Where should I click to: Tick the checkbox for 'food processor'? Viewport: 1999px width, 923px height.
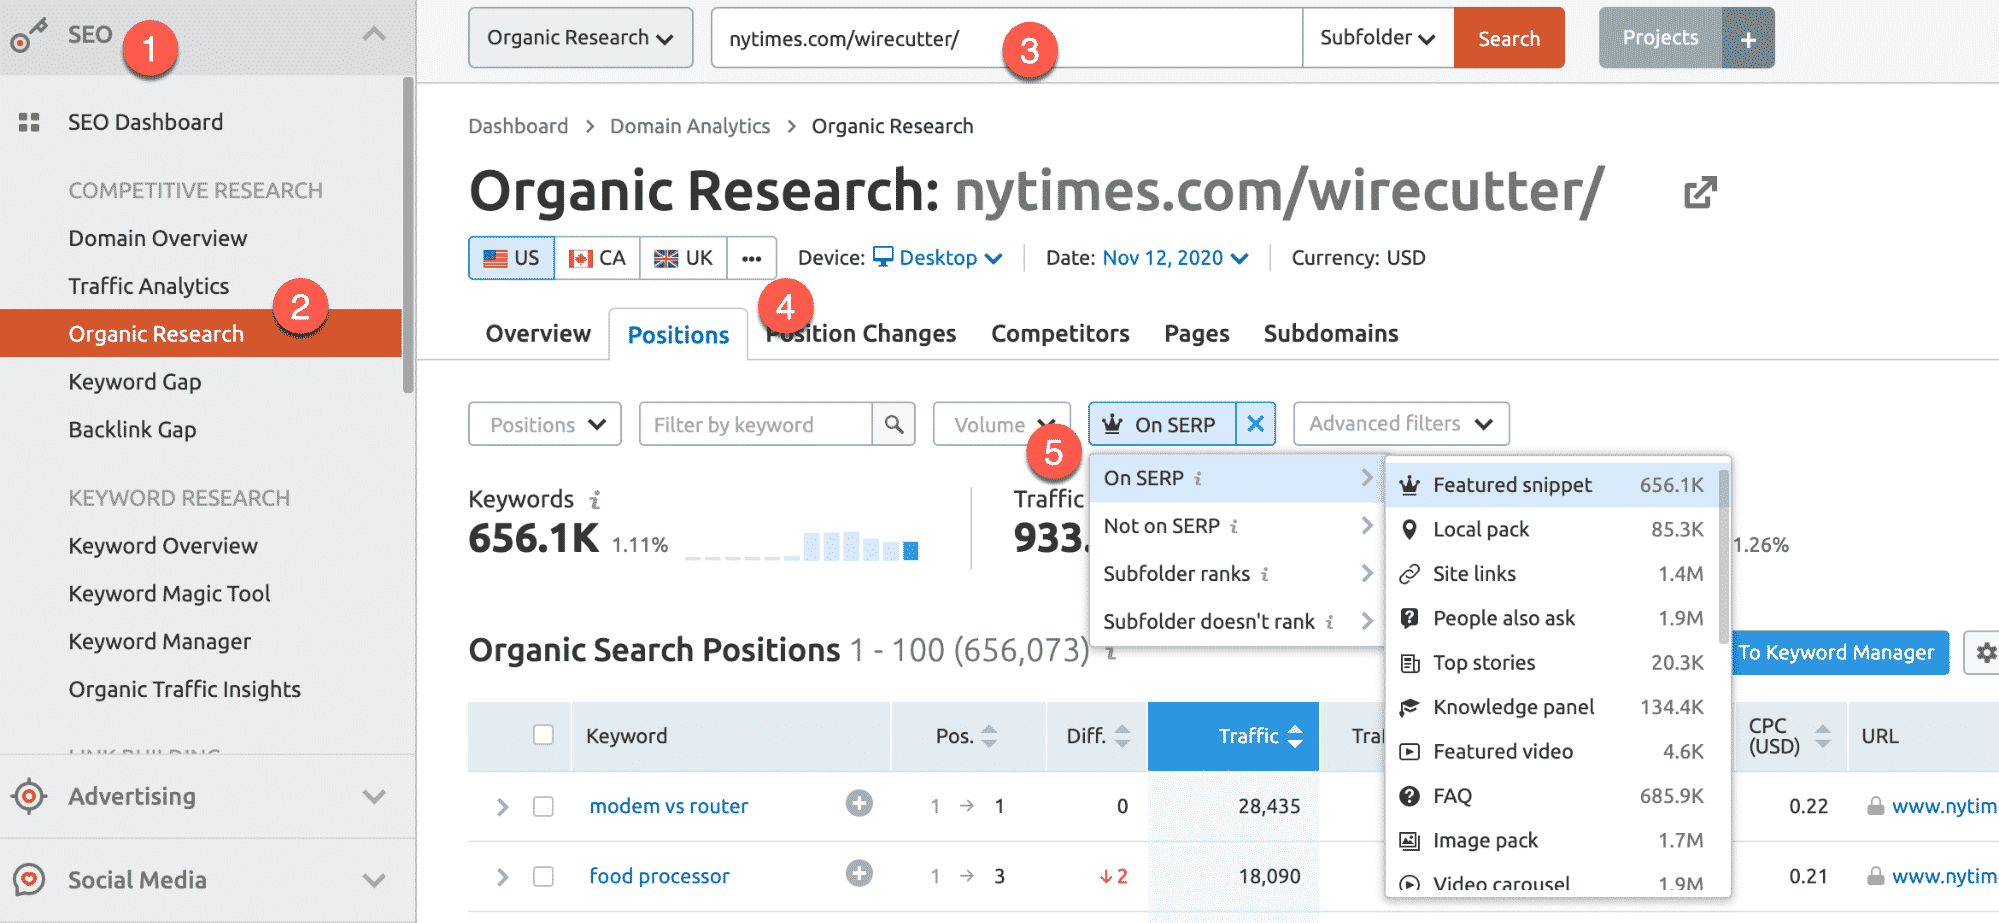coord(543,876)
